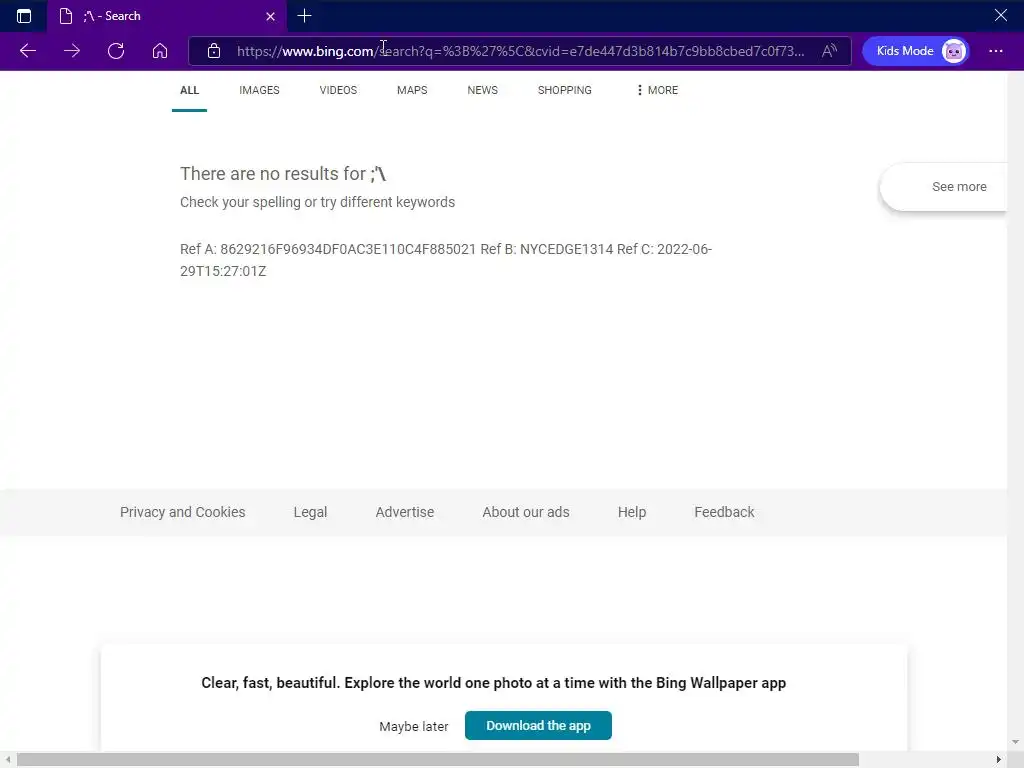This screenshot has width=1024, height=768.
Task: Open About our ads link
Action: pyautogui.click(x=526, y=512)
